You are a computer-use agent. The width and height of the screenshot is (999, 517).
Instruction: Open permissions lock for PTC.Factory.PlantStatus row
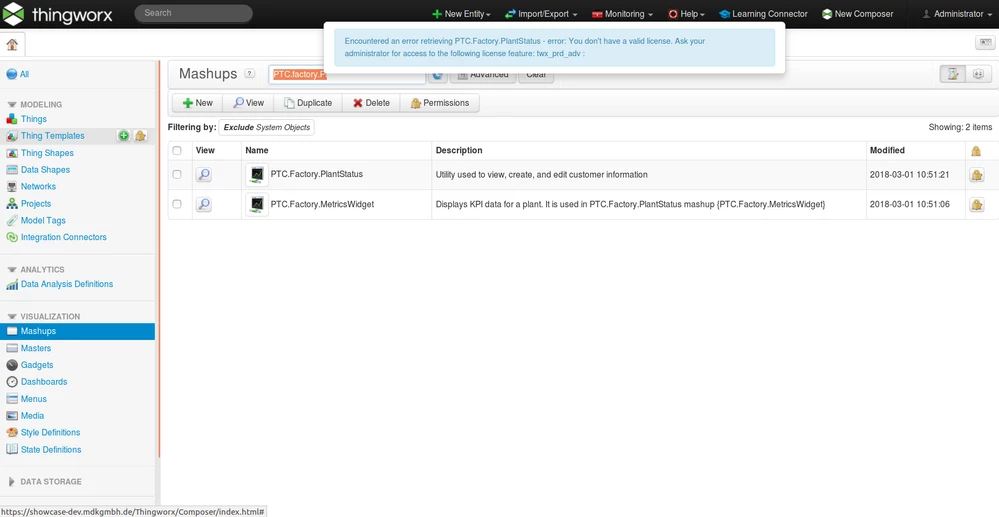coord(976,175)
